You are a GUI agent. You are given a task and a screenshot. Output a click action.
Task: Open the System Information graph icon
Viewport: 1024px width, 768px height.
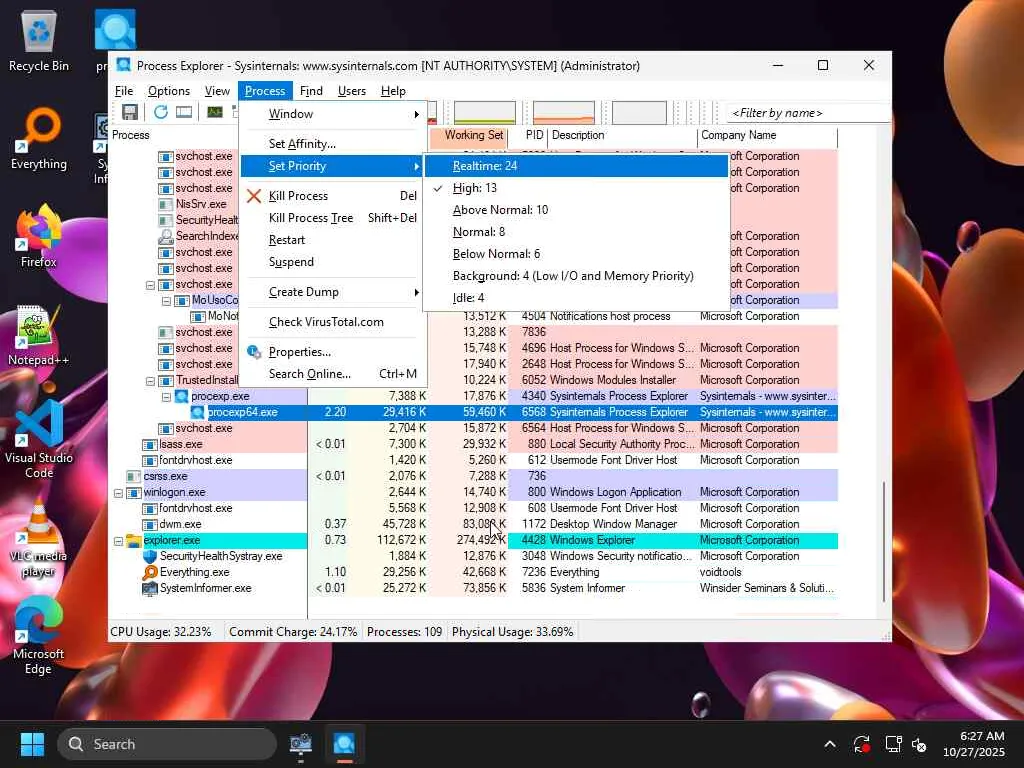[x=215, y=112]
